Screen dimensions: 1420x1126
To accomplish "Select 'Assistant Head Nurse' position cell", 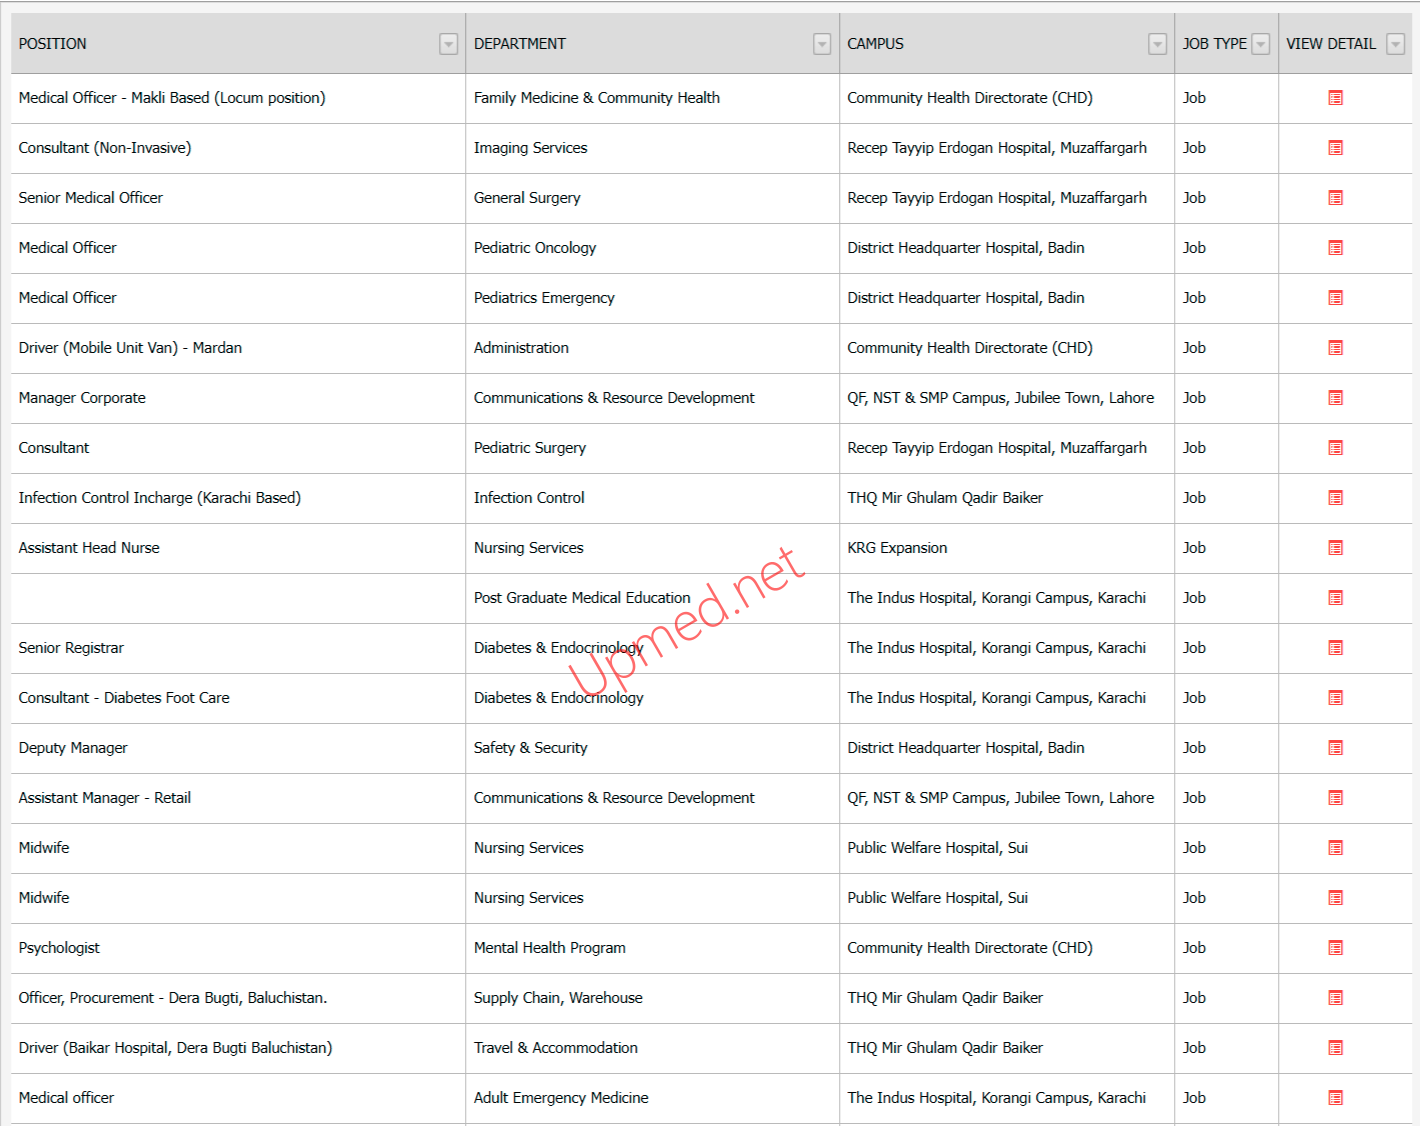I will pyautogui.click(x=238, y=548).
